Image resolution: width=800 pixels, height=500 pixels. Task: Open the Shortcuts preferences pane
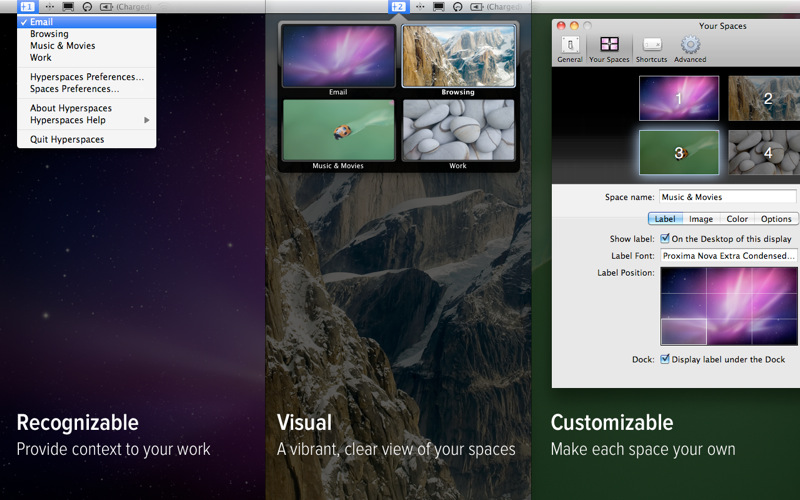652,49
